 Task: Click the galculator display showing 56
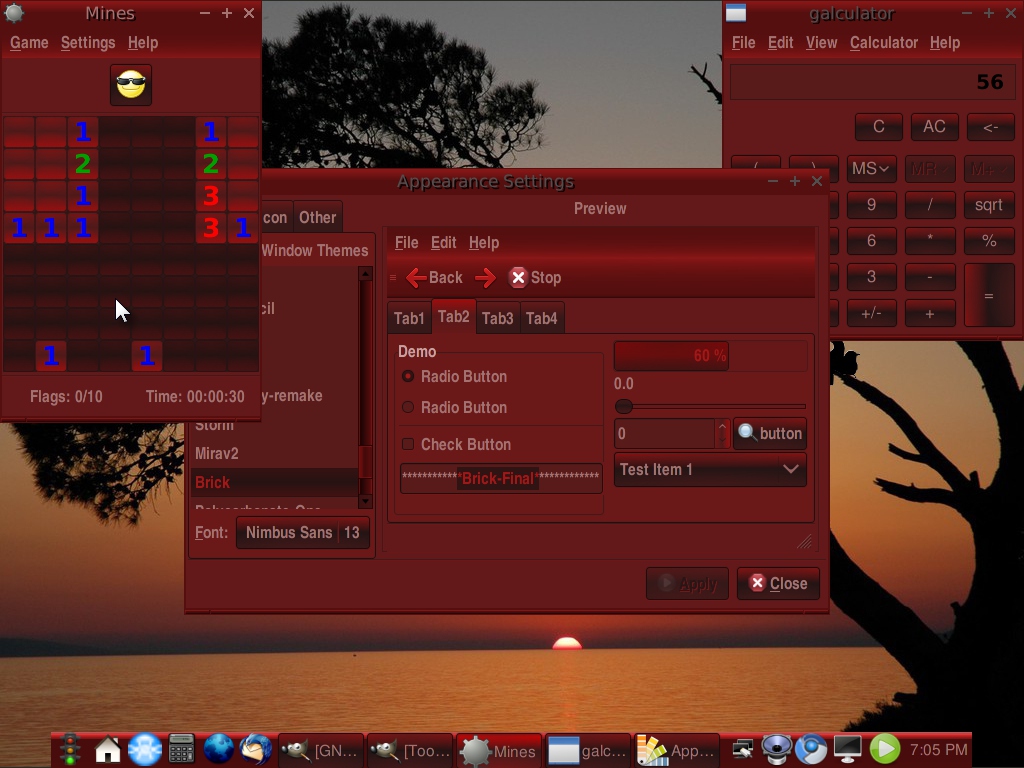[x=872, y=82]
